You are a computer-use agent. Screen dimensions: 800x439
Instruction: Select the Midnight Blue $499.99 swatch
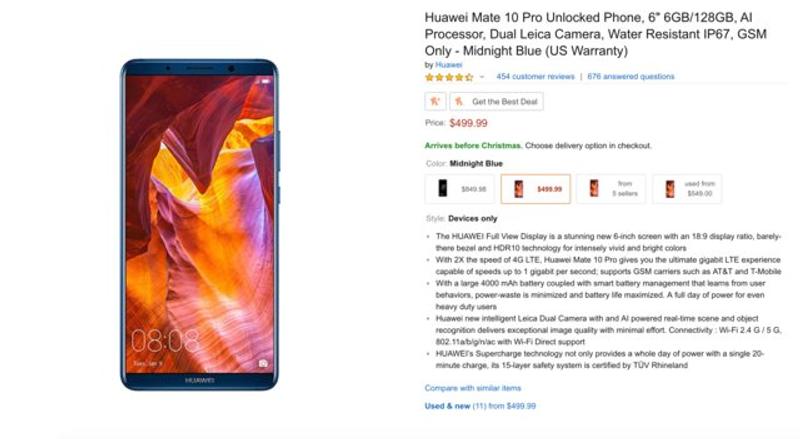536,189
